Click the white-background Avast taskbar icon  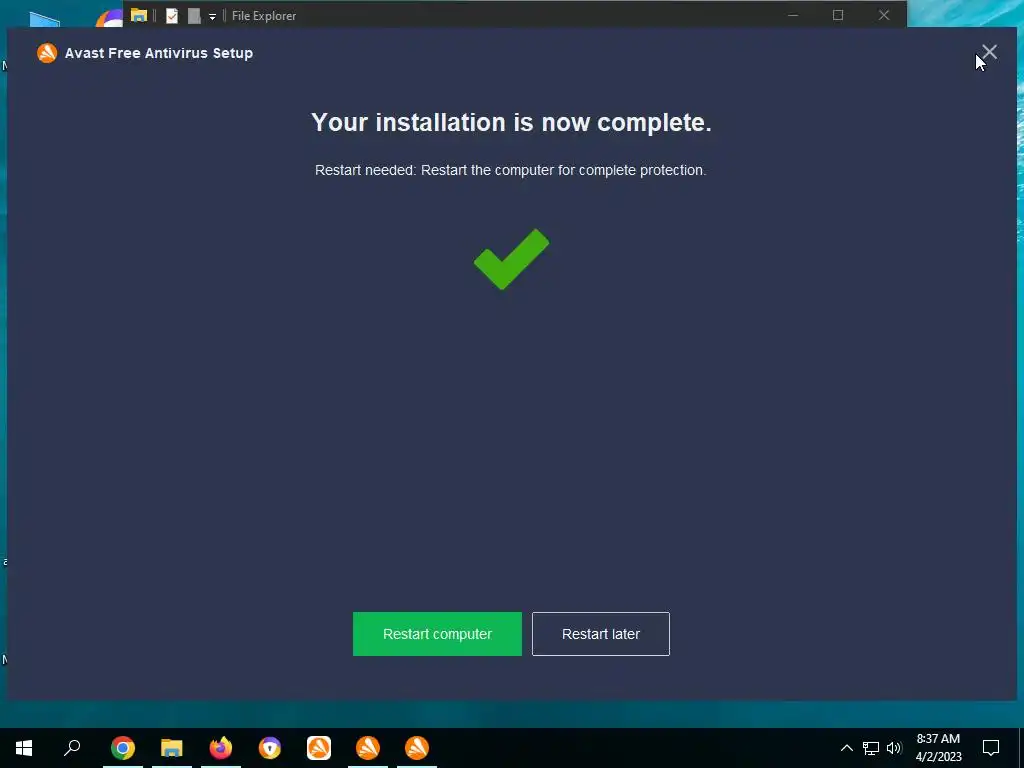[319, 748]
